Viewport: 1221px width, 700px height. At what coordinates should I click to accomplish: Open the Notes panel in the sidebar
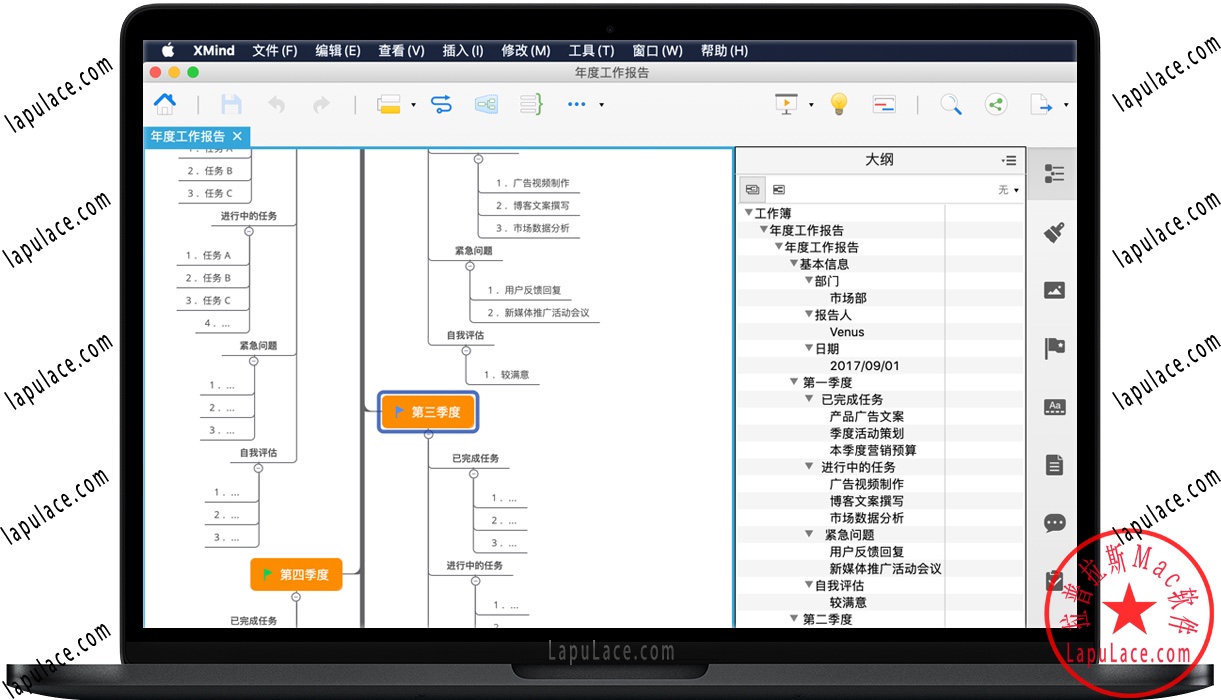(1054, 464)
